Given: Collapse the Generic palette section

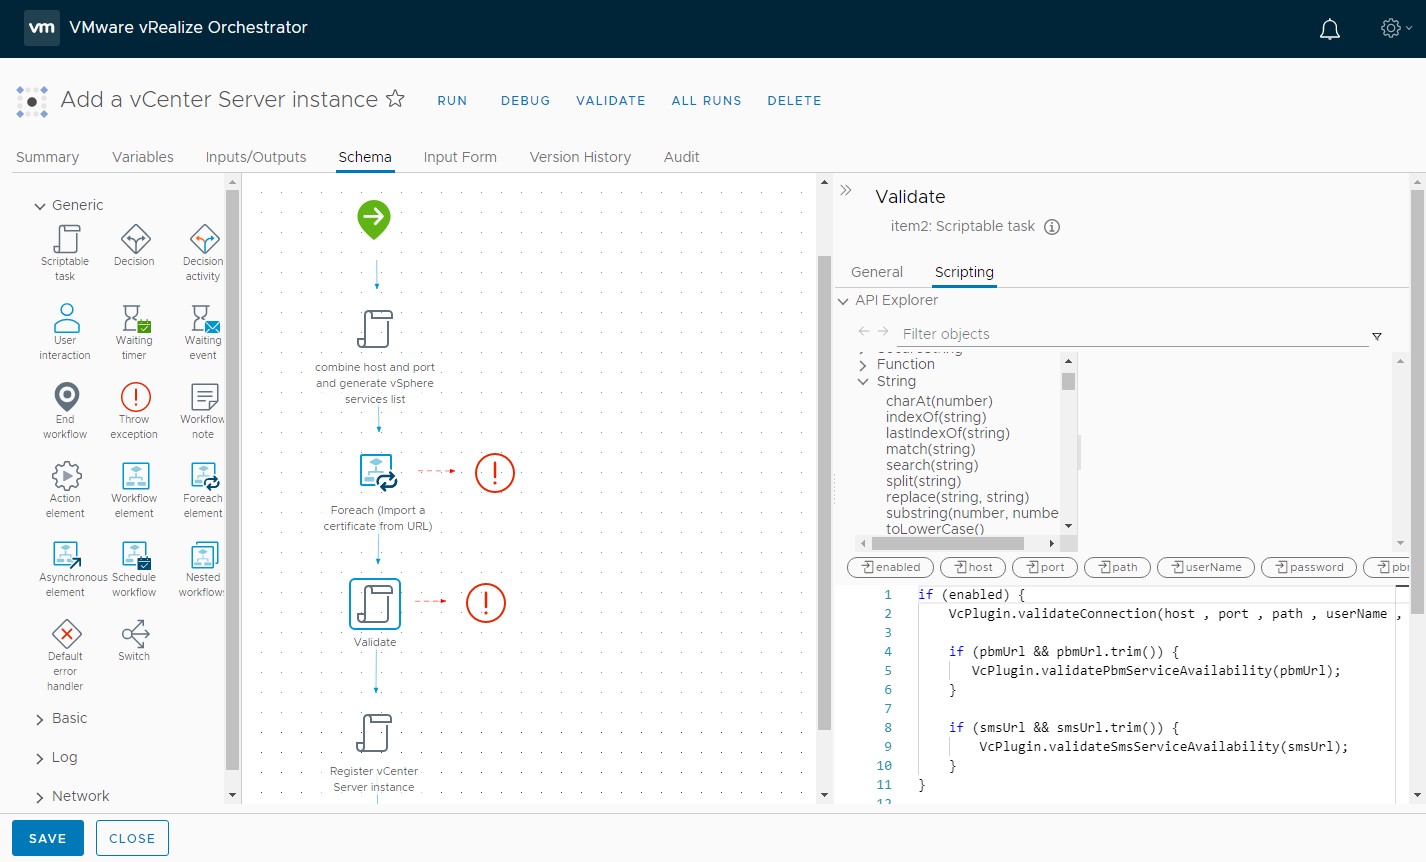Looking at the screenshot, I should tap(40, 206).
